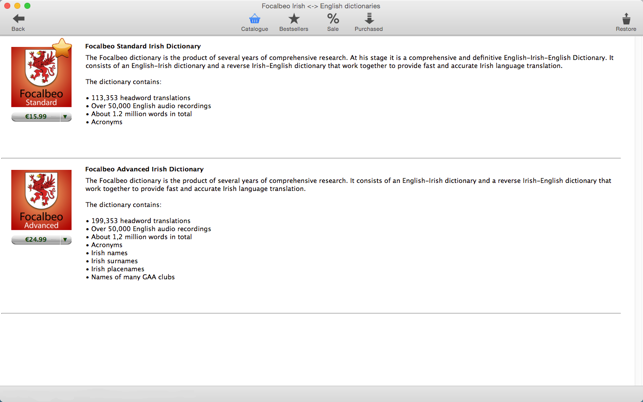Close the window with the red button
This screenshot has width=643, height=402.
coord(7,6)
